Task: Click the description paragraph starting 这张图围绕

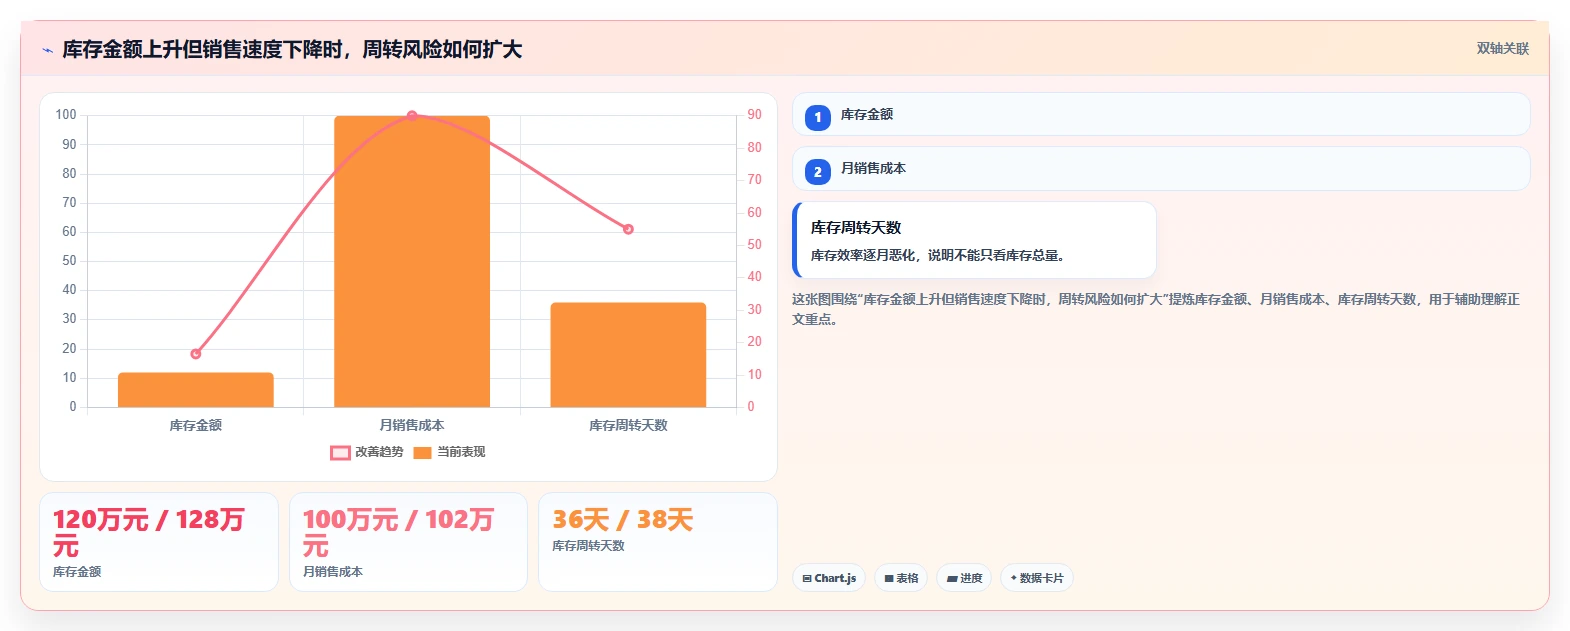Action: pyautogui.click(x=1156, y=309)
